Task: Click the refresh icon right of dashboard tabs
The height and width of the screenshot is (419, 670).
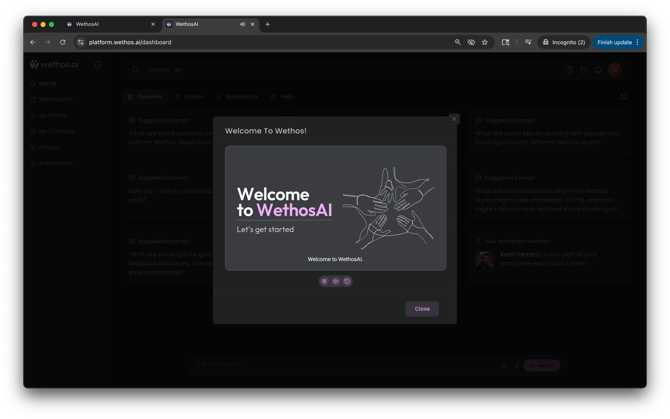Action: 623,97
